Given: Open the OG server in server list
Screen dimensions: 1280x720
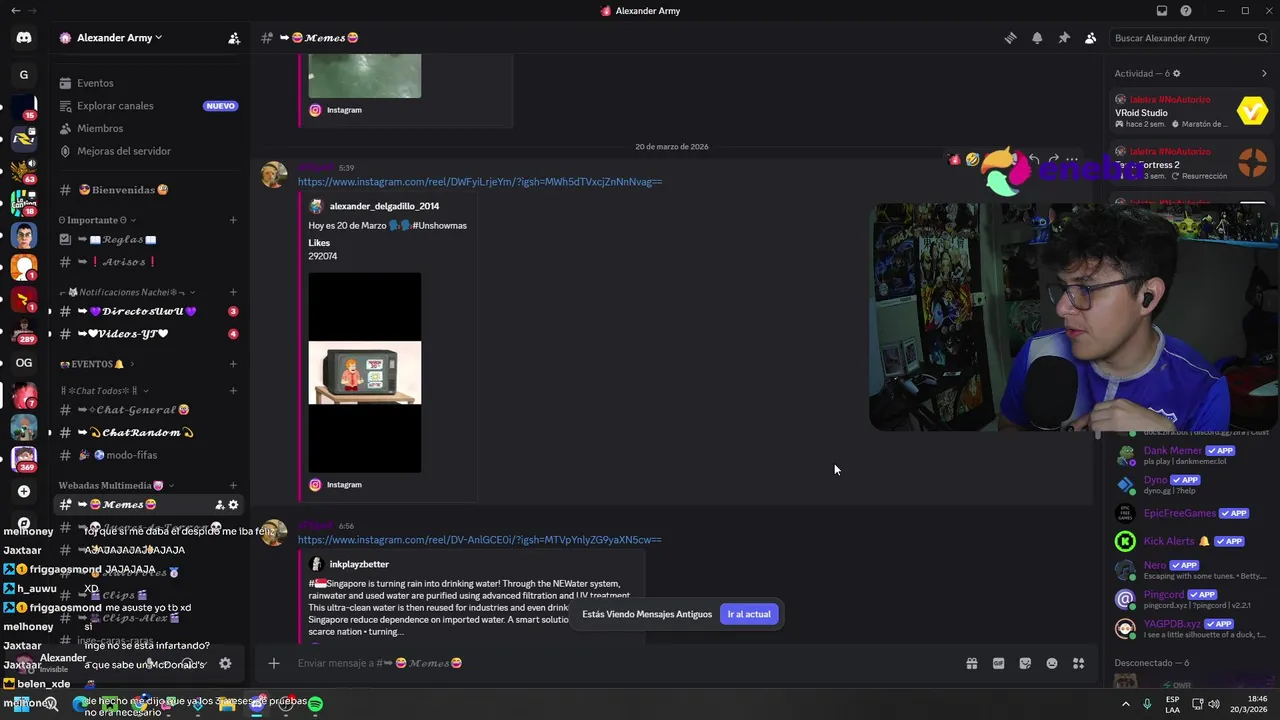Looking at the screenshot, I should tap(24, 363).
